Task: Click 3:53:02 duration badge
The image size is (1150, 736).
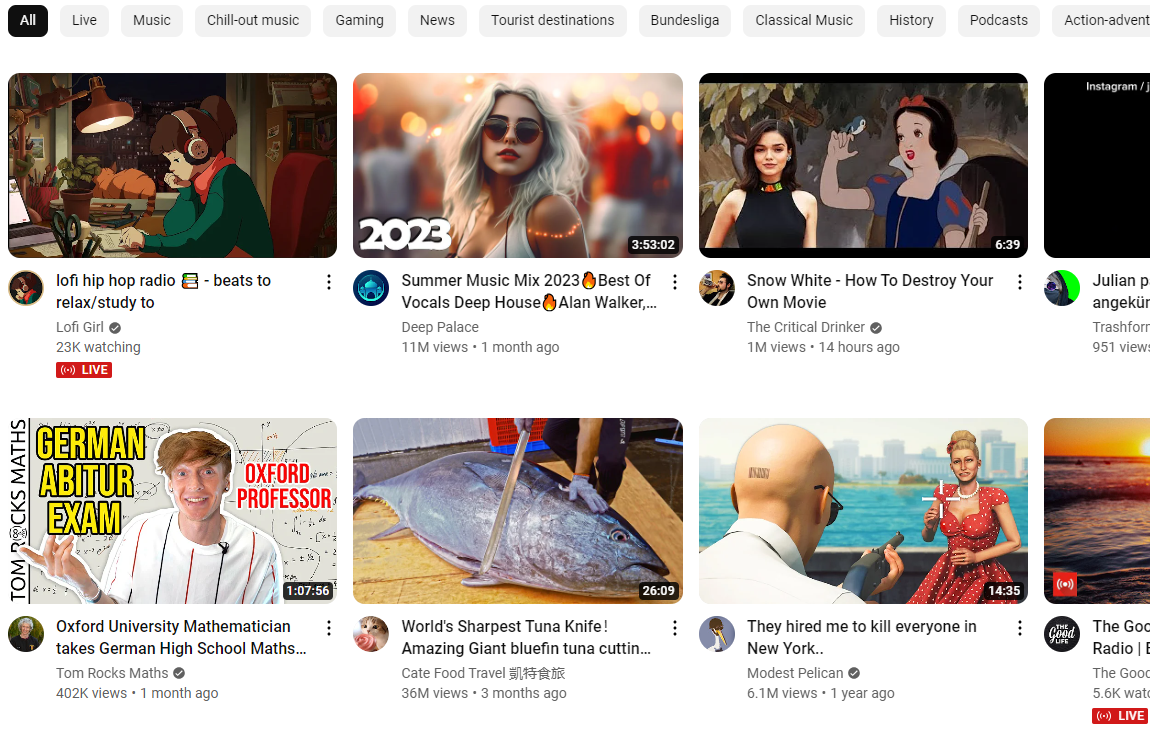Action: (653, 245)
